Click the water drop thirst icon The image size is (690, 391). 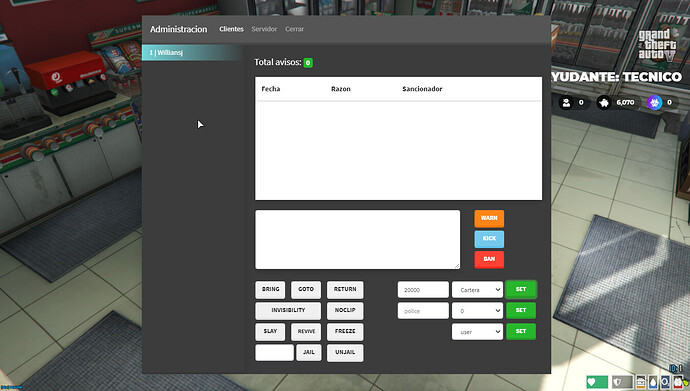click(x=653, y=382)
